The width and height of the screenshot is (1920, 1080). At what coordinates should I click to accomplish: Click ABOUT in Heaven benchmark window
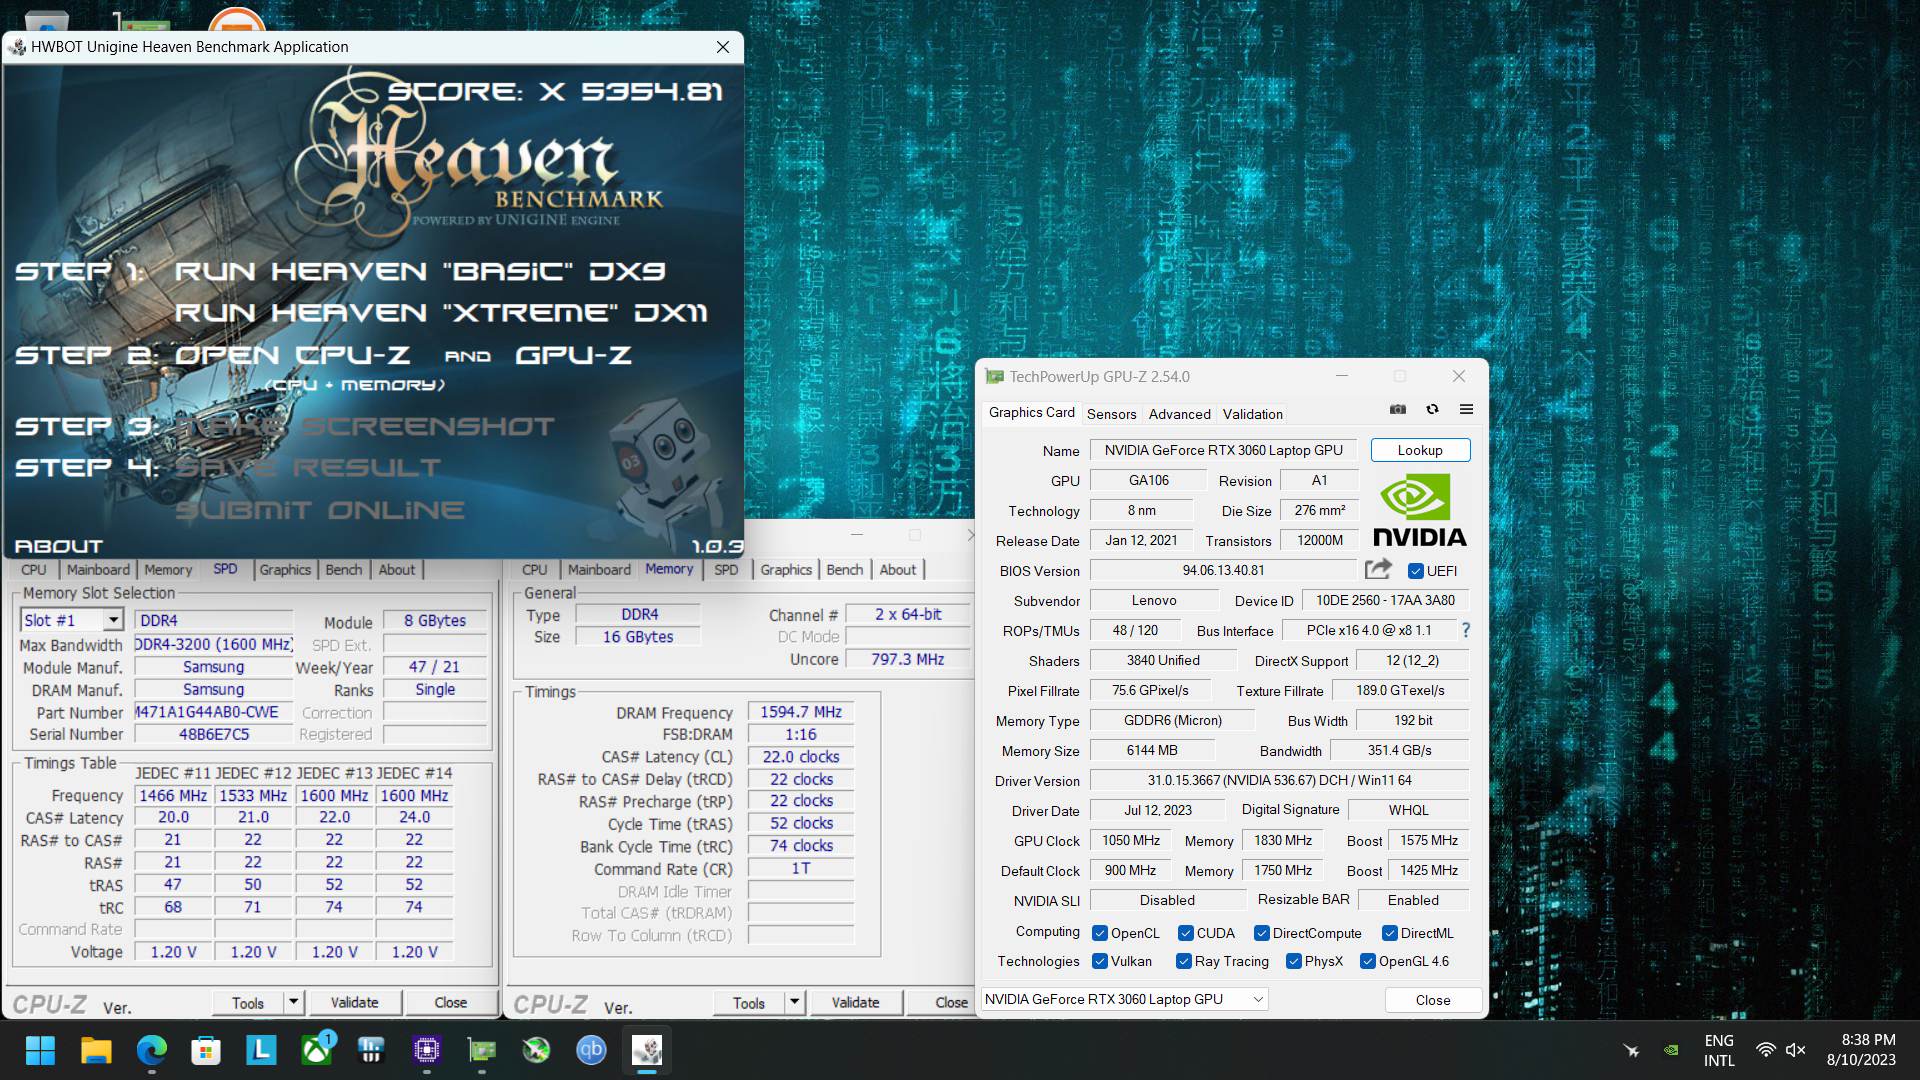coord(59,546)
